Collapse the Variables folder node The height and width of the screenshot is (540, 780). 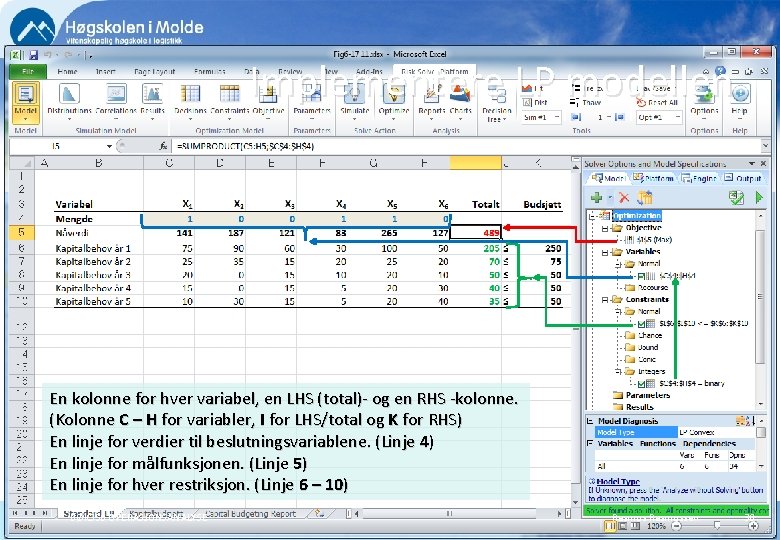coord(605,252)
